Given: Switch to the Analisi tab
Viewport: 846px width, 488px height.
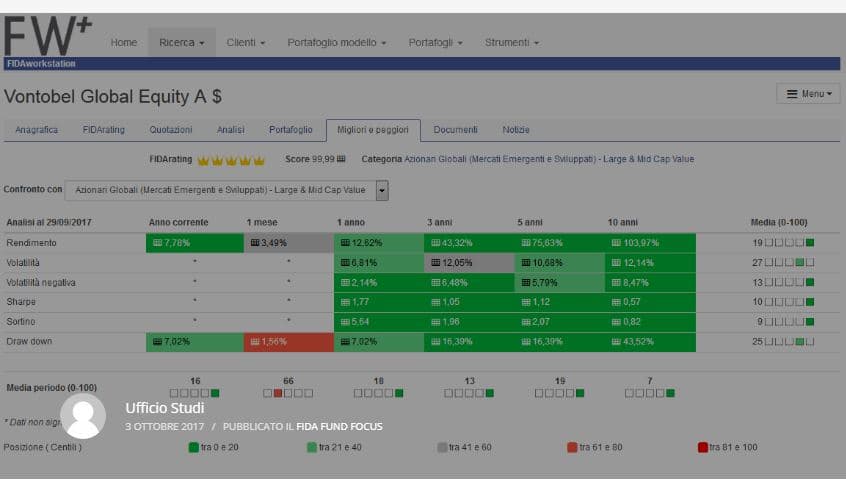Looking at the screenshot, I should [x=230, y=130].
